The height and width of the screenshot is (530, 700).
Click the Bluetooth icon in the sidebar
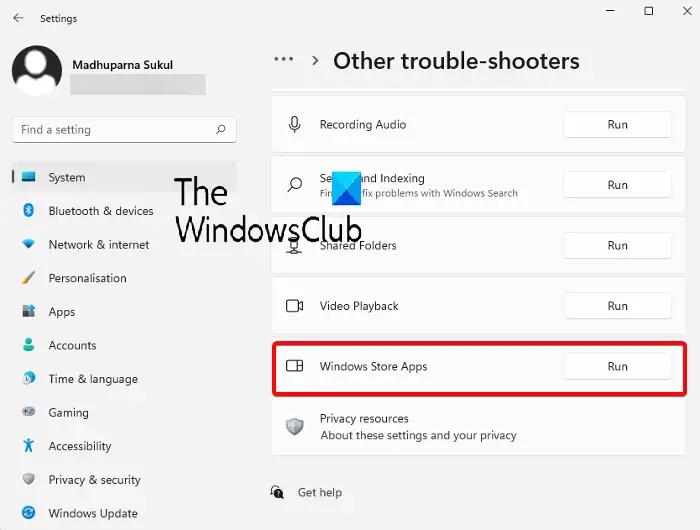[x=29, y=210]
